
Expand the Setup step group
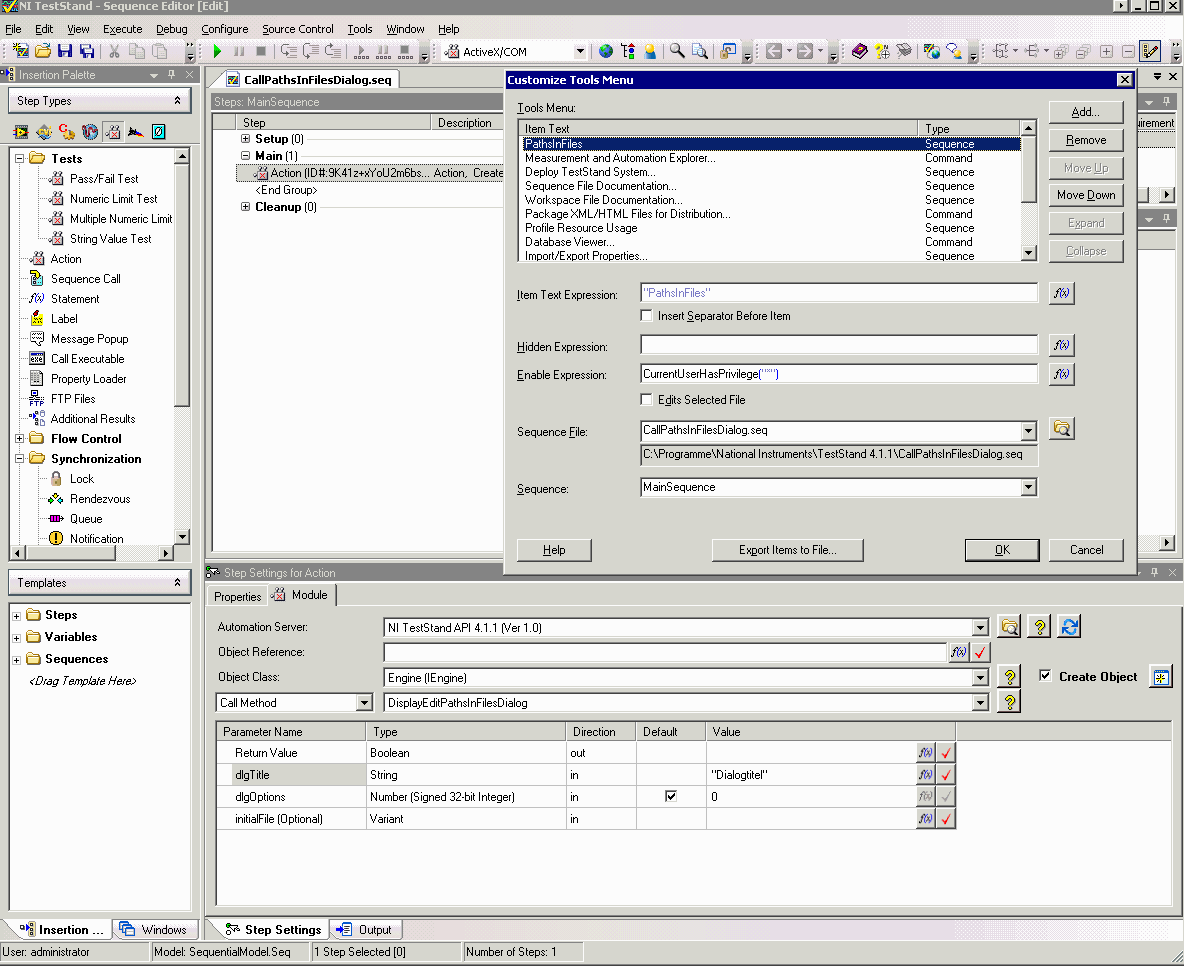[245, 139]
